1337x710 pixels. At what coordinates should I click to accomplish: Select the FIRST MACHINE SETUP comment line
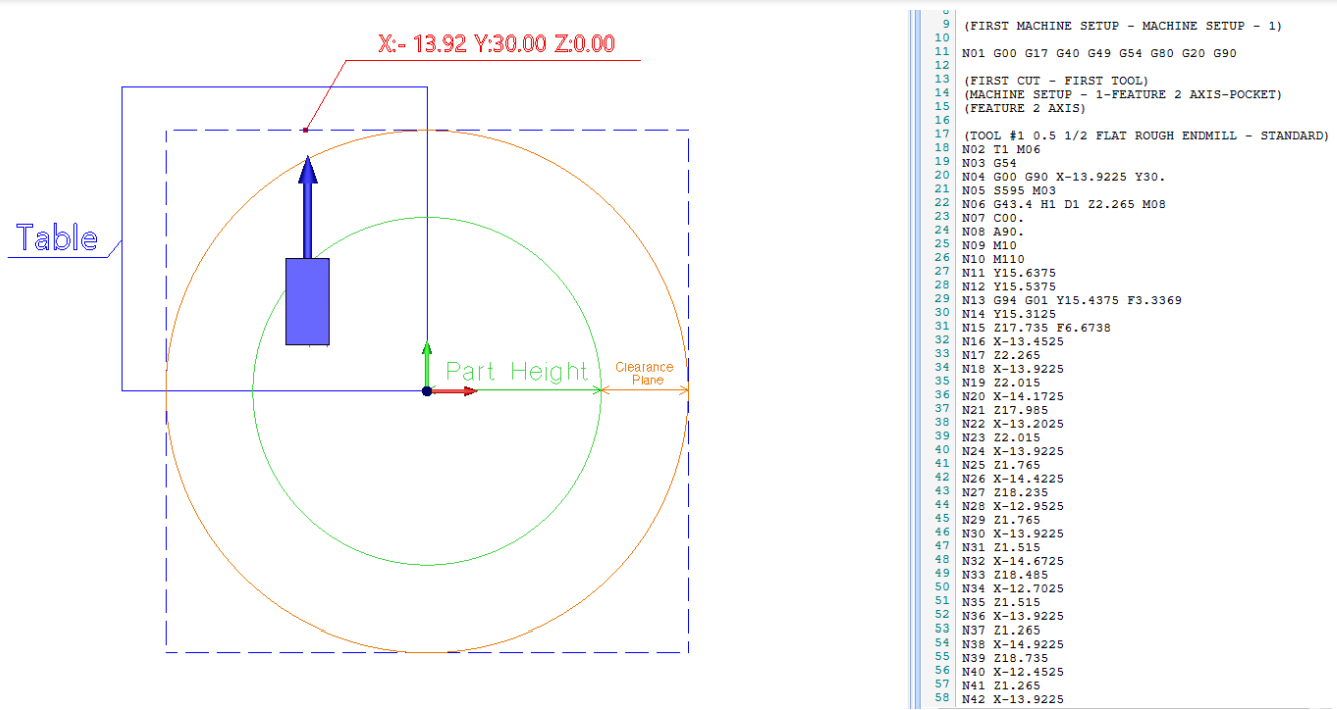(x=1123, y=25)
